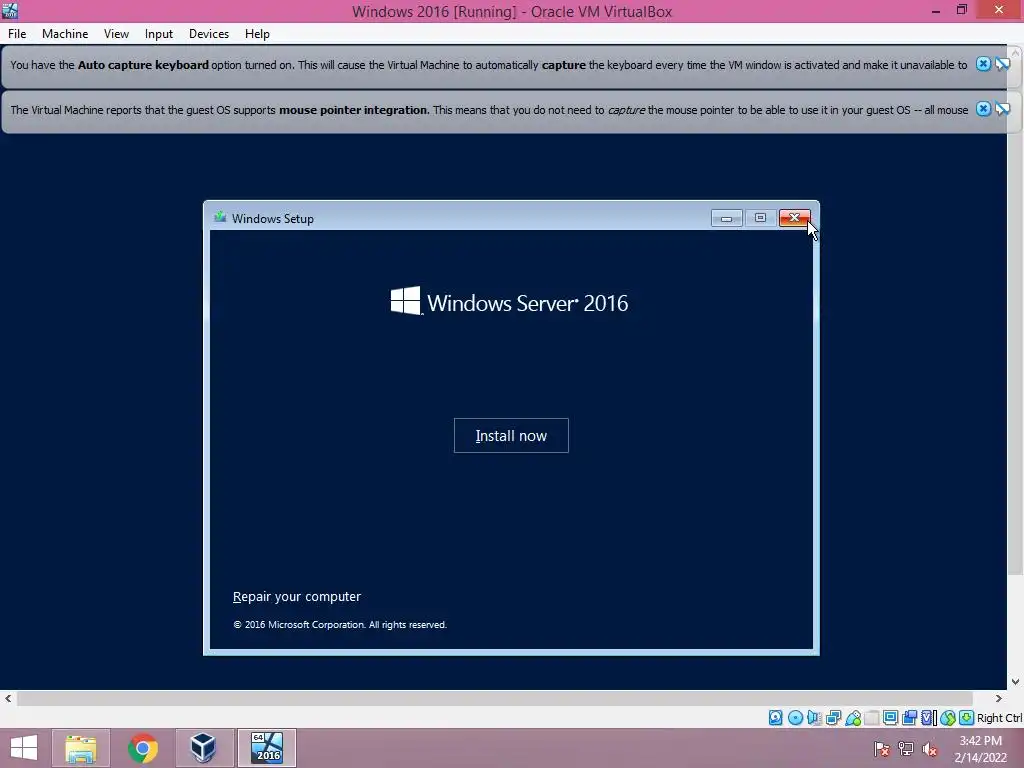This screenshot has height=768, width=1024.
Task: Suppress future mouse pointer integration messages
Action: (x=1002, y=109)
